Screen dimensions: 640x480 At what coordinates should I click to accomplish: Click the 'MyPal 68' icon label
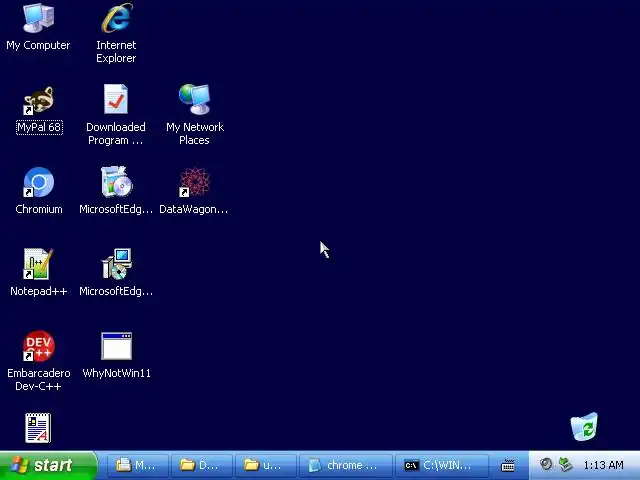click(x=39, y=127)
